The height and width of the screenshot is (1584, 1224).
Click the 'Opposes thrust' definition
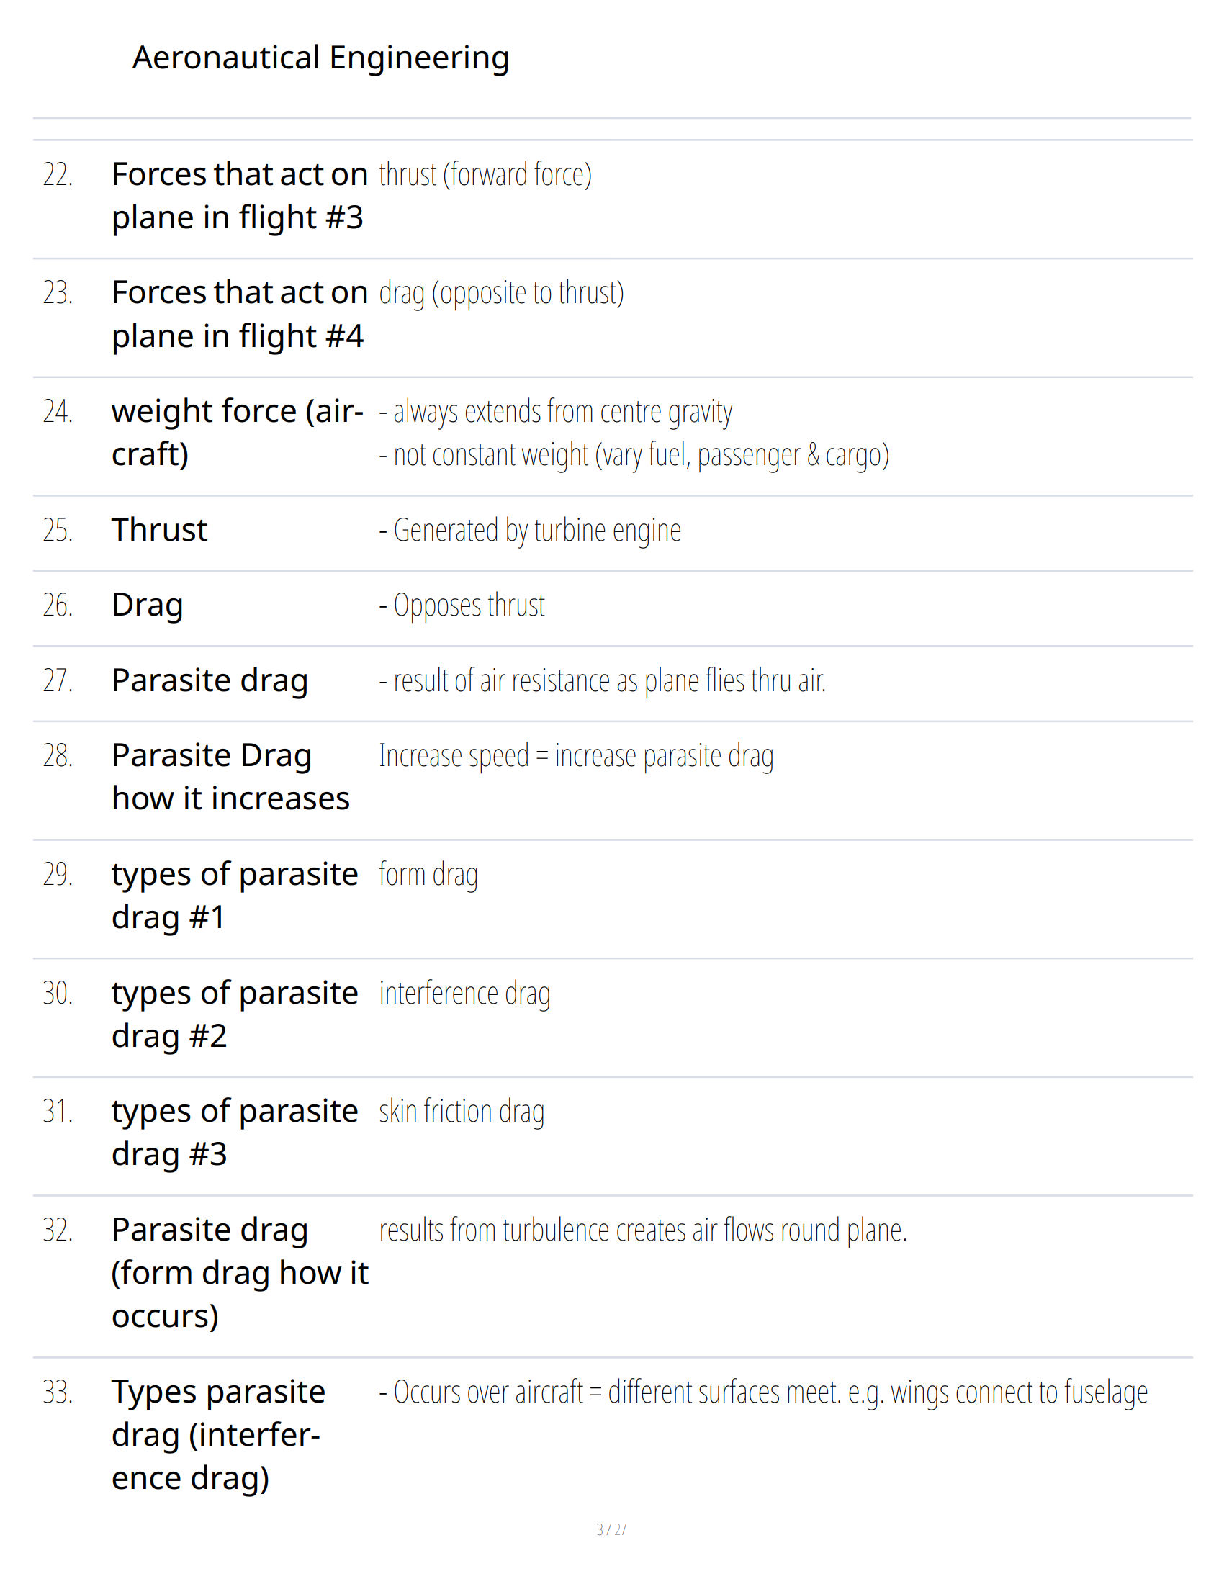click(461, 606)
